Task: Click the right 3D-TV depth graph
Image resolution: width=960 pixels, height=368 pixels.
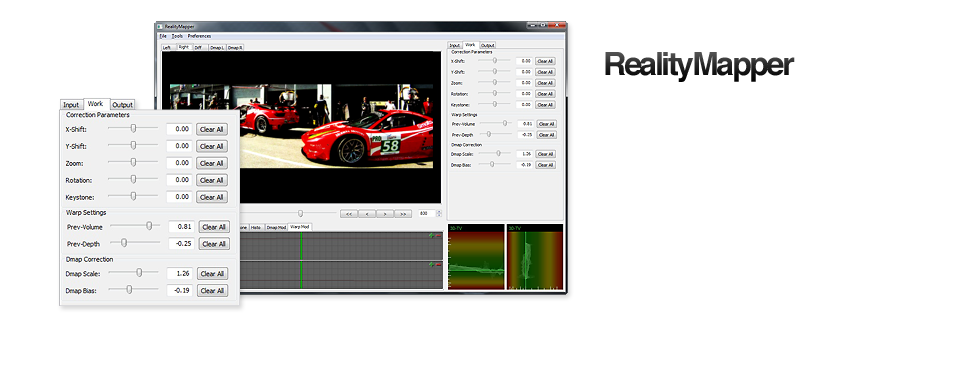Action: coord(534,257)
